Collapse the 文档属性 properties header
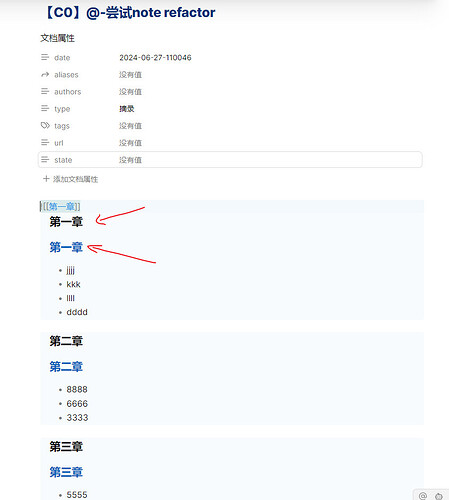 (x=57, y=38)
